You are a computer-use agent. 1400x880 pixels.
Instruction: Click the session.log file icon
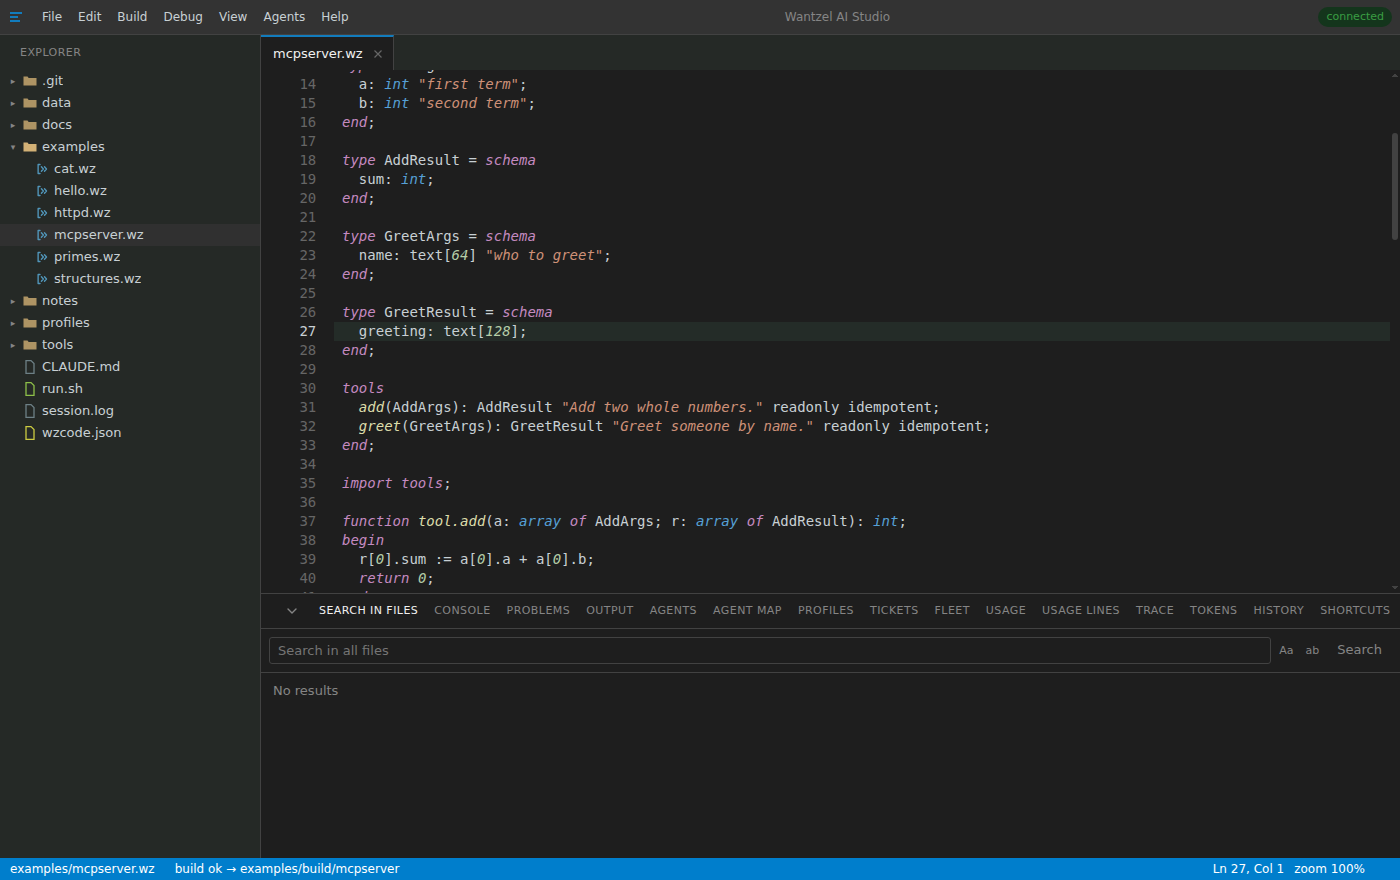pyautogui.click(x=30, y=411)
